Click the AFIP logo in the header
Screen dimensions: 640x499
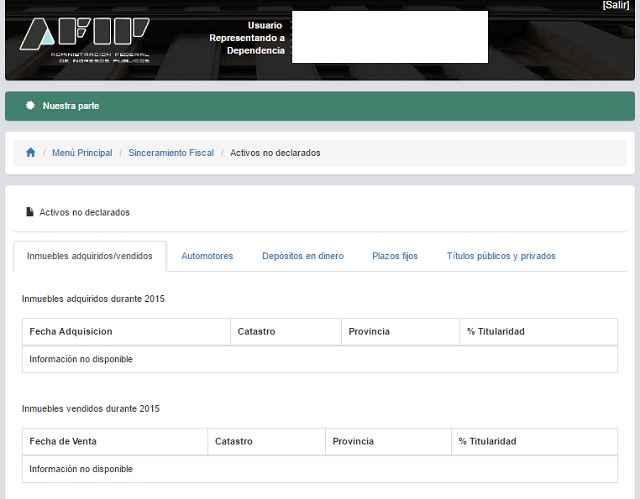point(84,39)
